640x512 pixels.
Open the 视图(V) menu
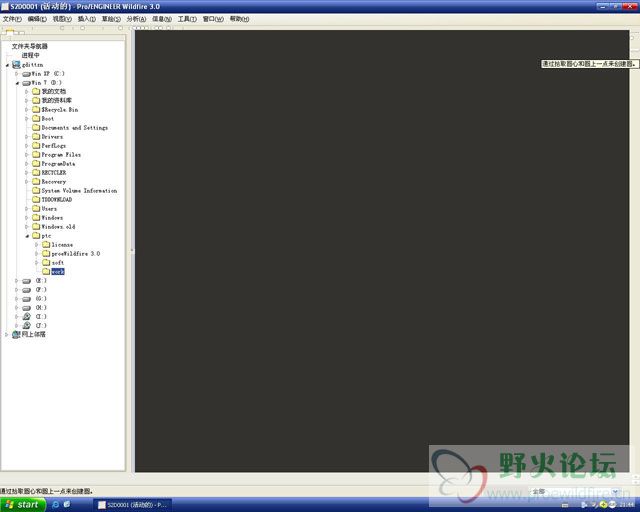pos(62,19)
